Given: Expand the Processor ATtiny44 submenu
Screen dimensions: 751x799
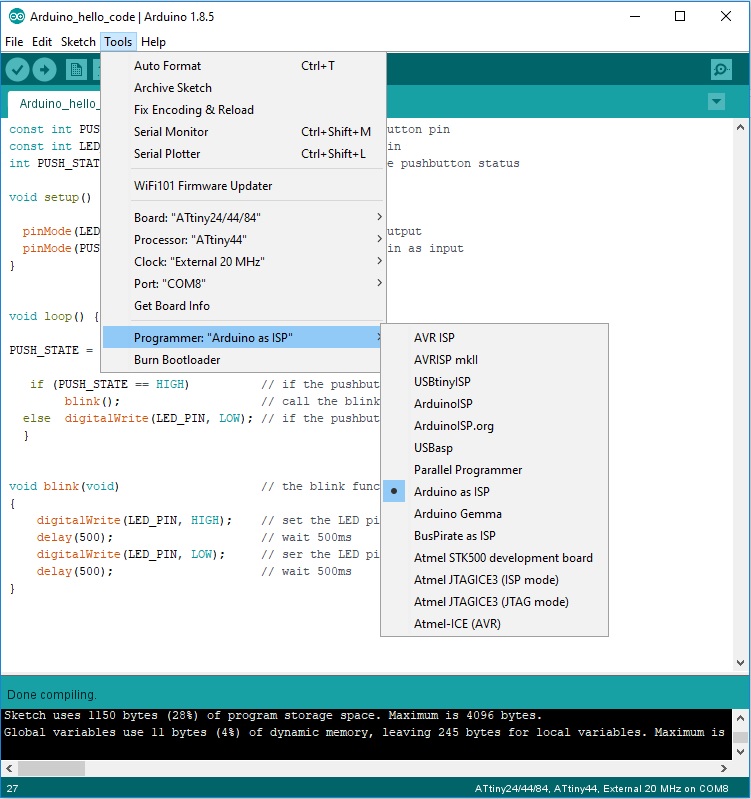Looking at the screenshot, I should 244,239.
